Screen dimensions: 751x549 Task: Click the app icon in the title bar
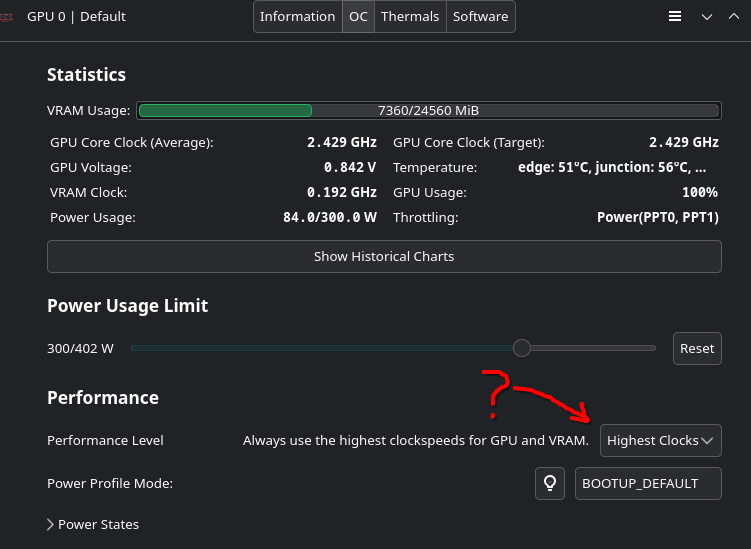pos(7,17)
